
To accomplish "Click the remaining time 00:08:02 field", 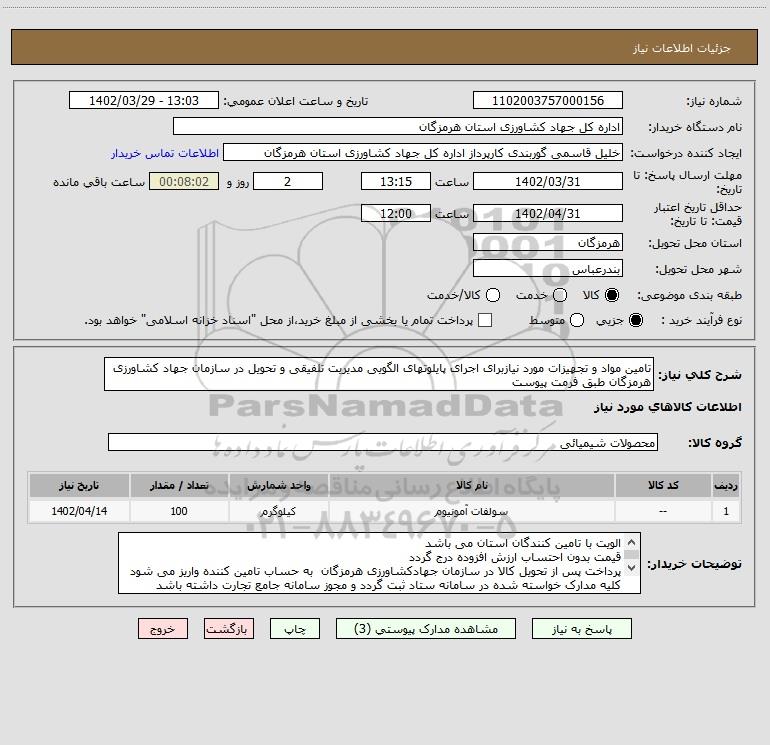I will point(184,181).
